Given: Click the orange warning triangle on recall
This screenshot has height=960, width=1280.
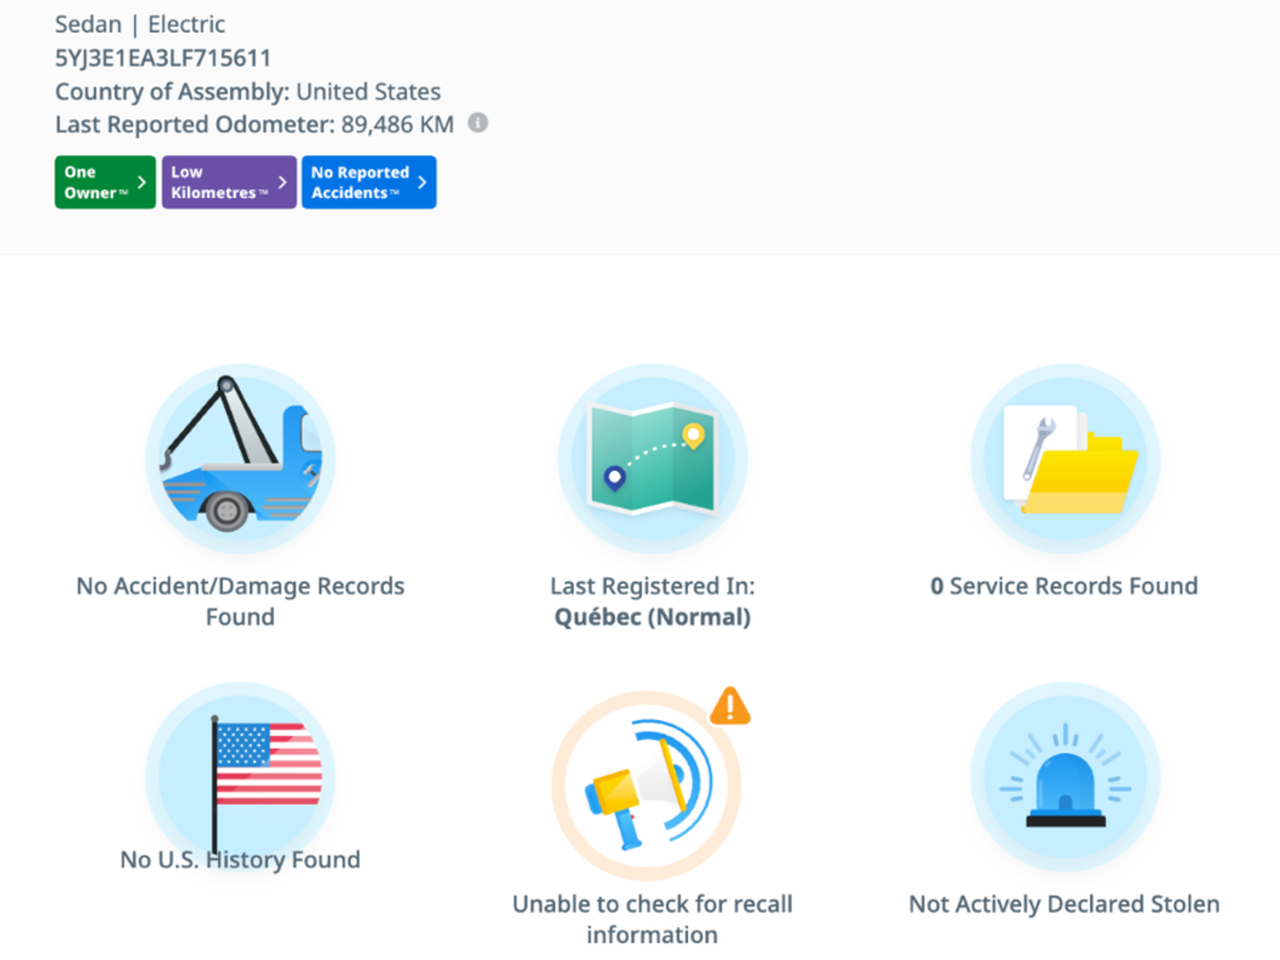Looking at the screenshot, I should (x=730, y=706).
